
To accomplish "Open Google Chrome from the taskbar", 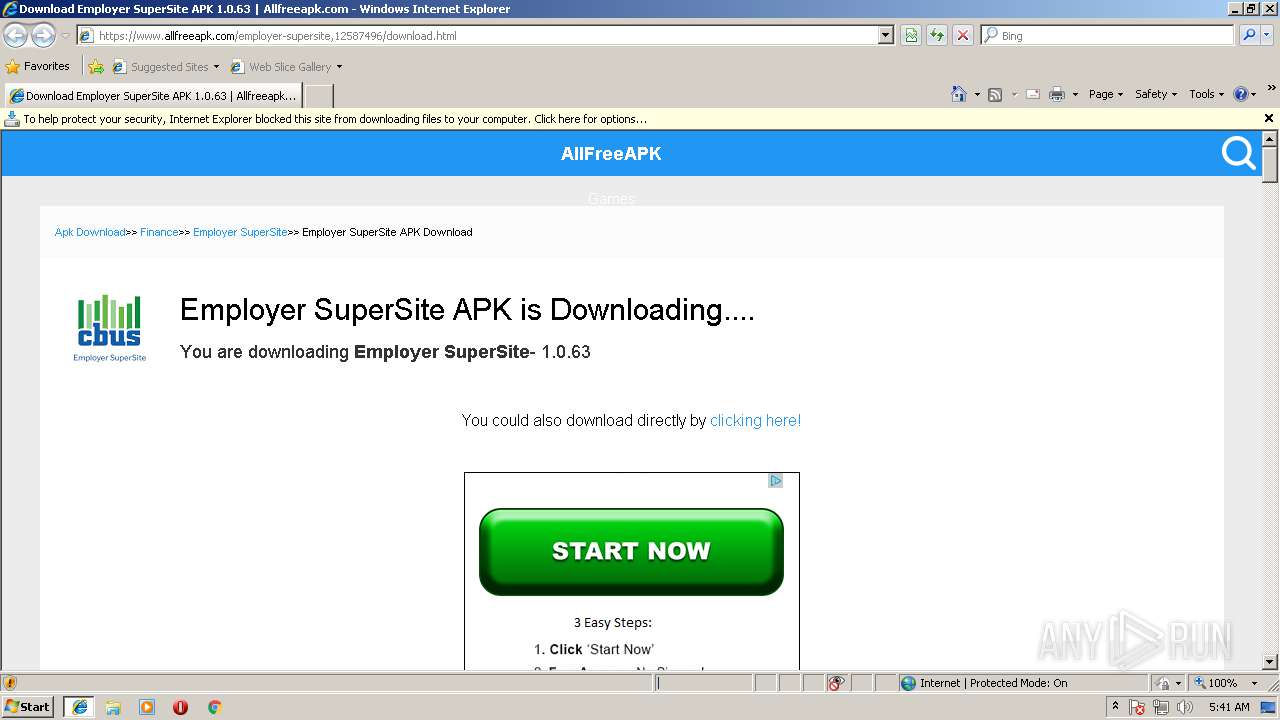I will tap(214, 707).
